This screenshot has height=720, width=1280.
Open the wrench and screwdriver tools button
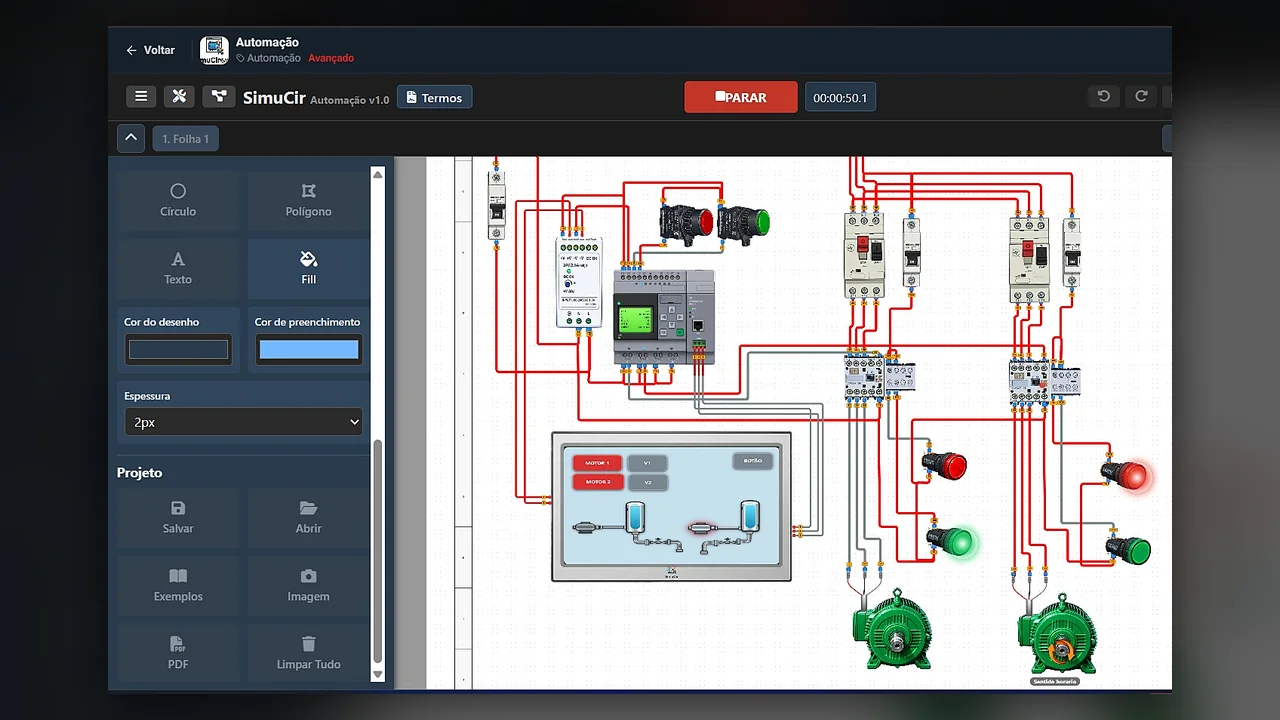(179, 96)
